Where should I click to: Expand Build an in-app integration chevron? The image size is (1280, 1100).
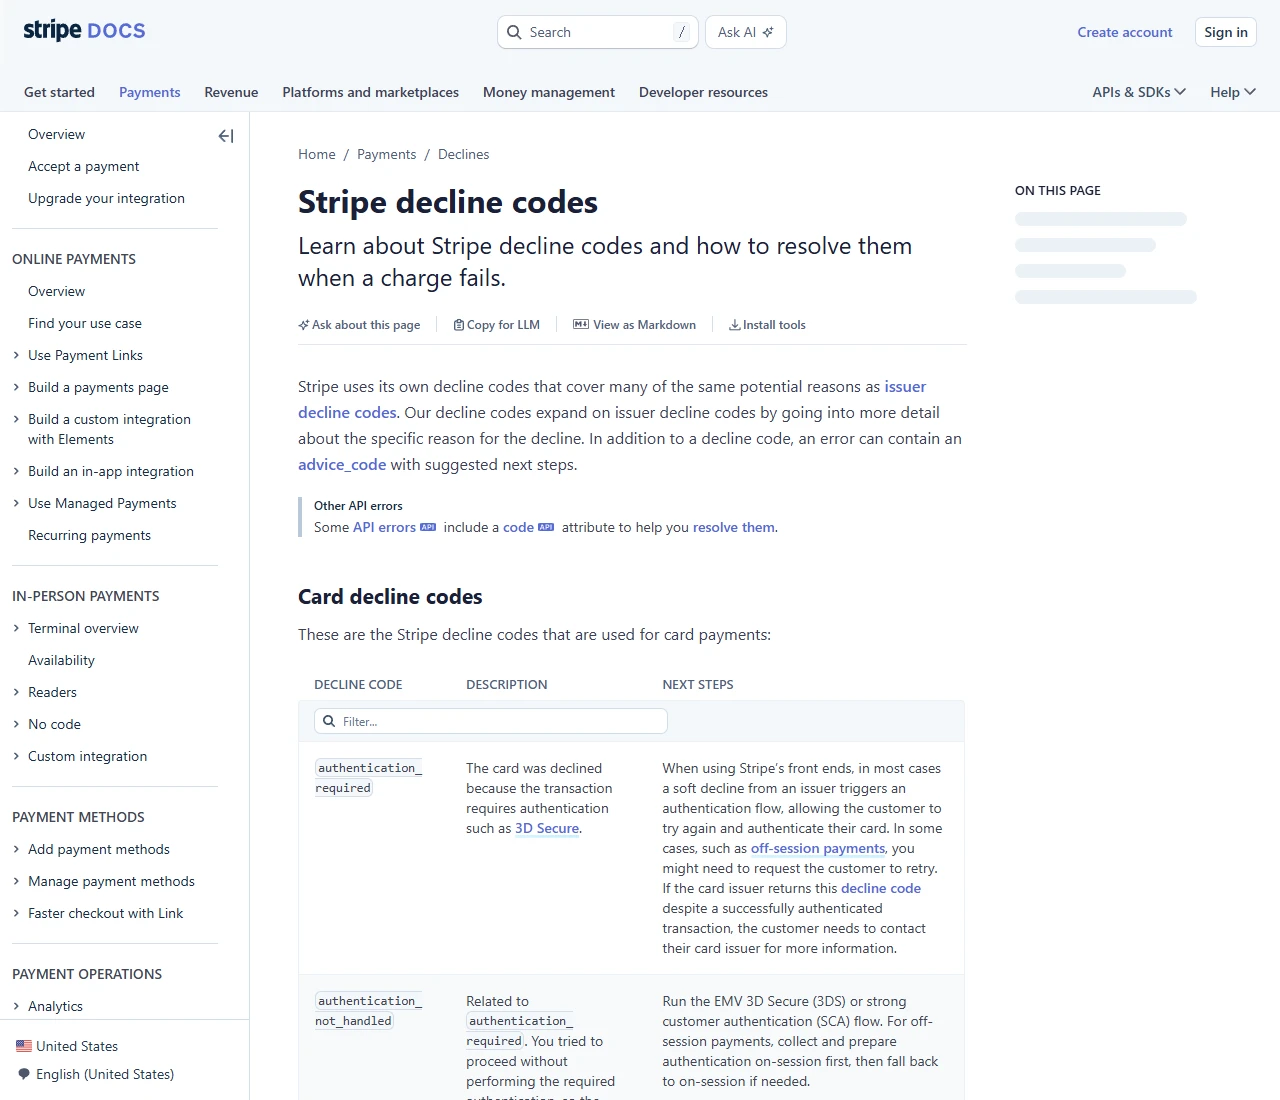coord(16,471)
